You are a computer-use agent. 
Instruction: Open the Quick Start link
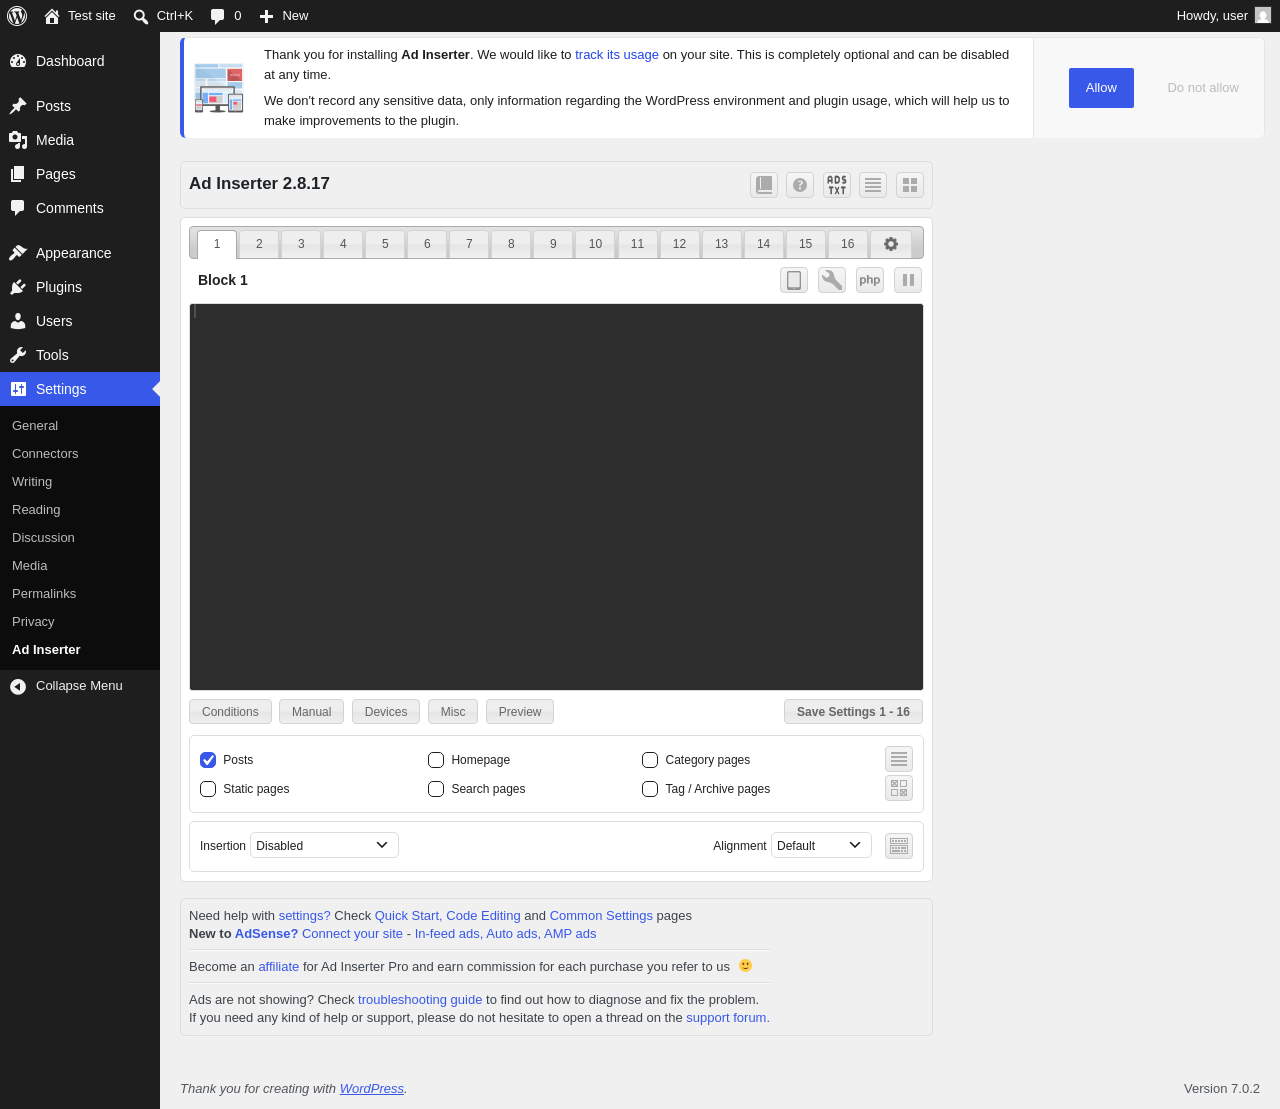coord(407,916)
